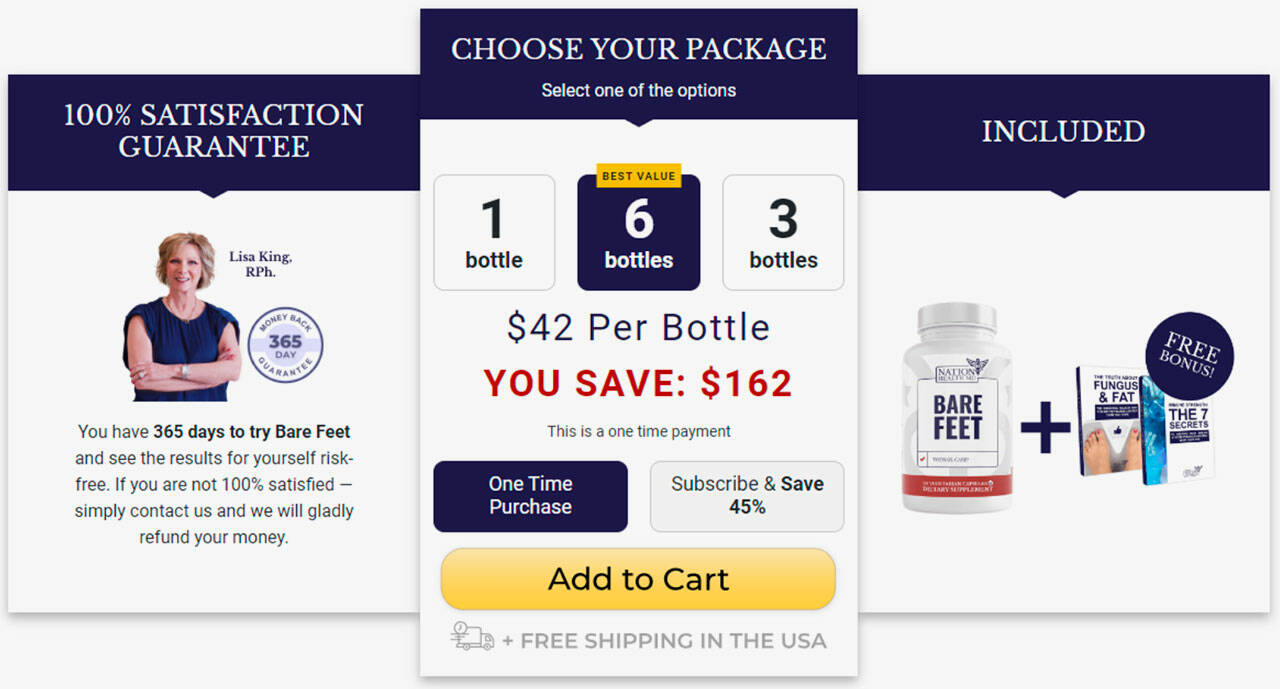
Task: Click the Included section header
Action: click(x=1063, y=131)
